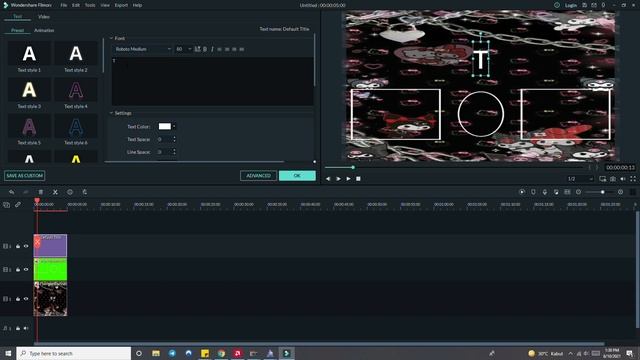Toggle italic text formatting
The height and width of the screenshot is (360, 640).
pos(212,49)
